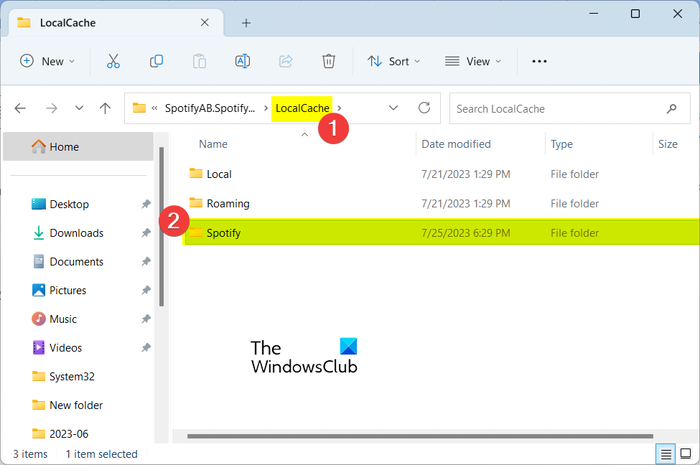Click the Copy icon in toolbar
This screenshot has width=700, height=465.
coord(156,61)
